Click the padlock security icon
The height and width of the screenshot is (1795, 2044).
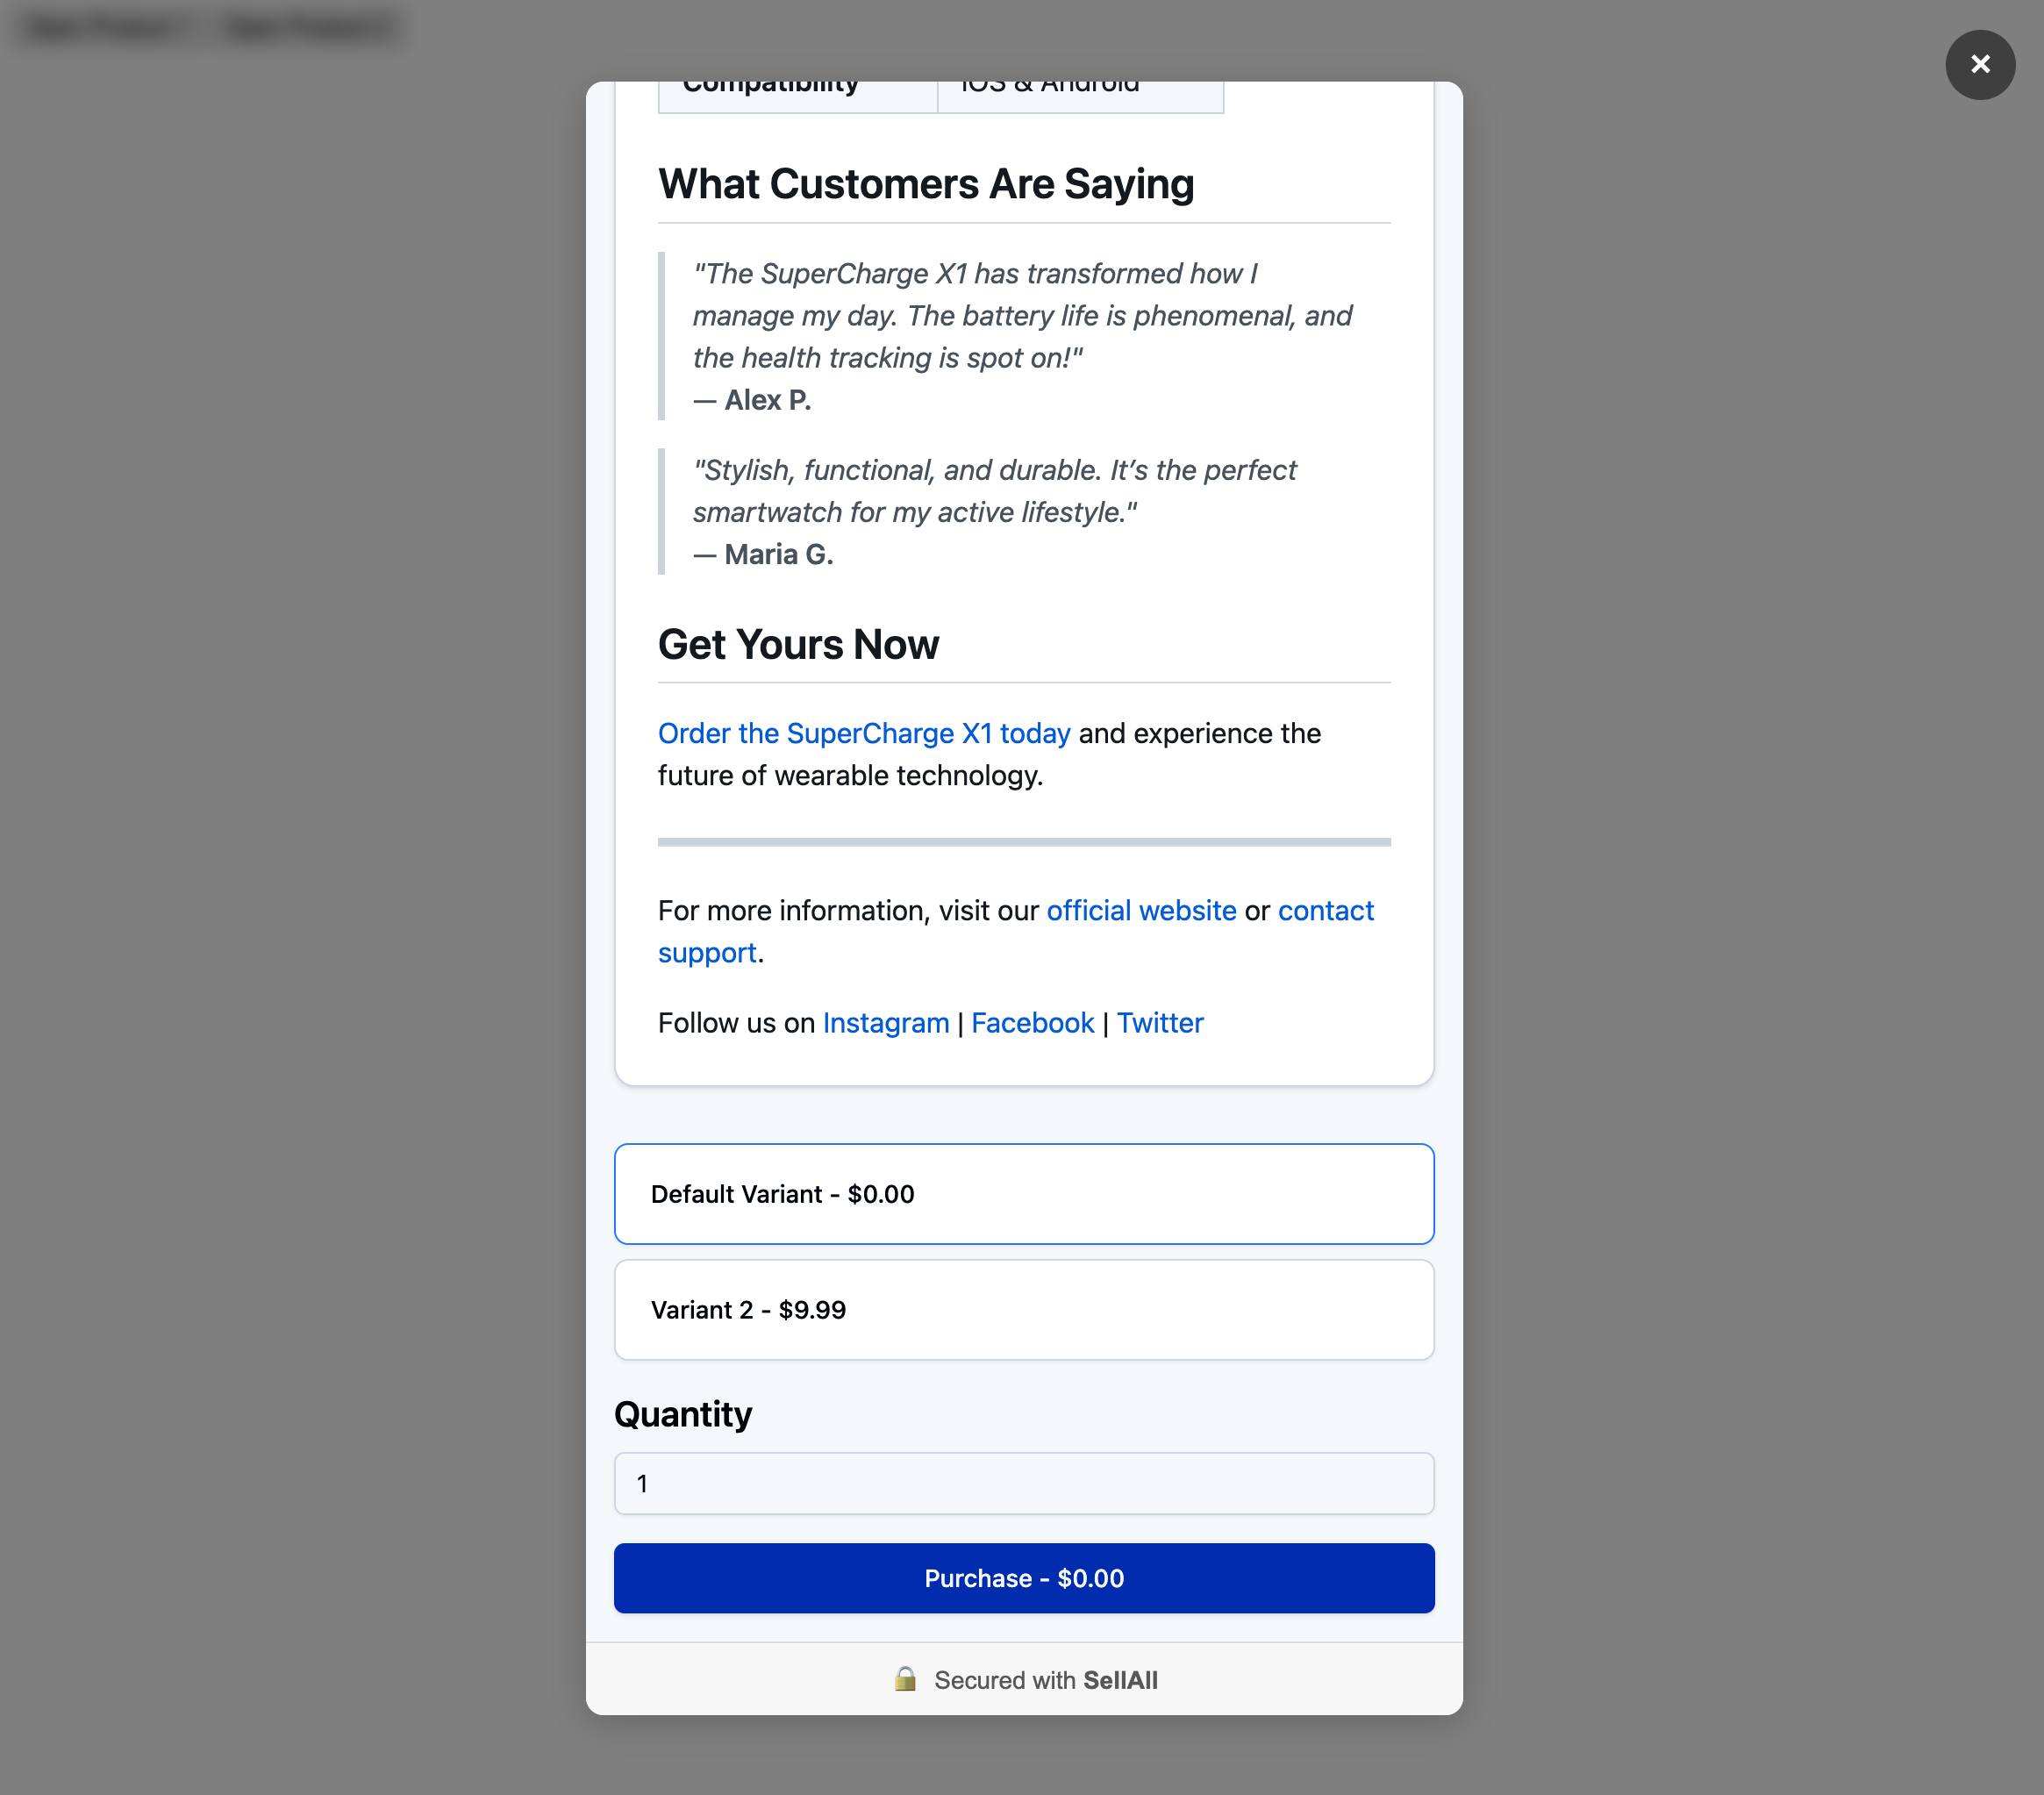point(905,1679)
